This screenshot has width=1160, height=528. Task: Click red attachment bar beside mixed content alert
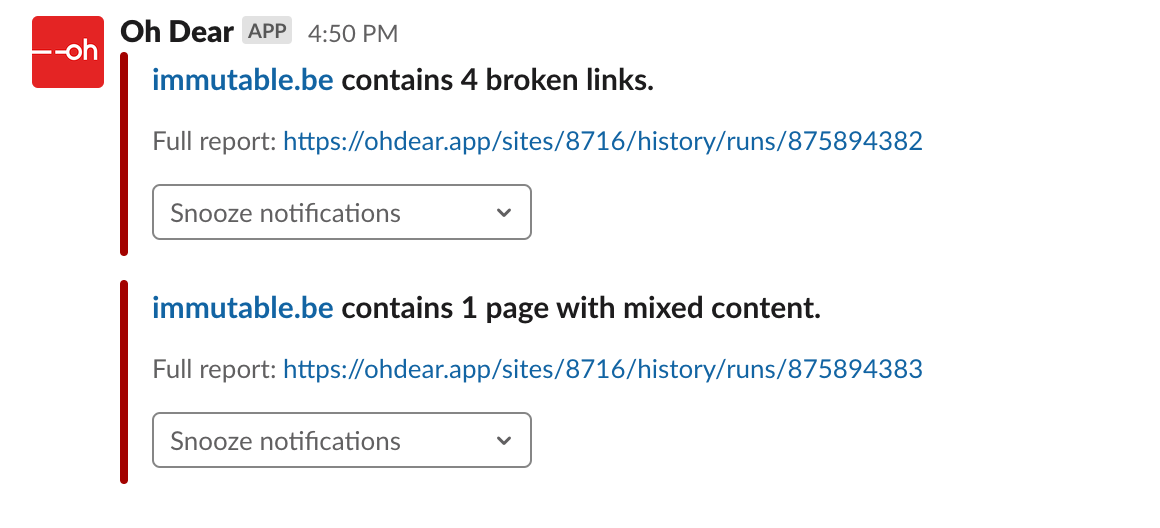click(124, 382)
